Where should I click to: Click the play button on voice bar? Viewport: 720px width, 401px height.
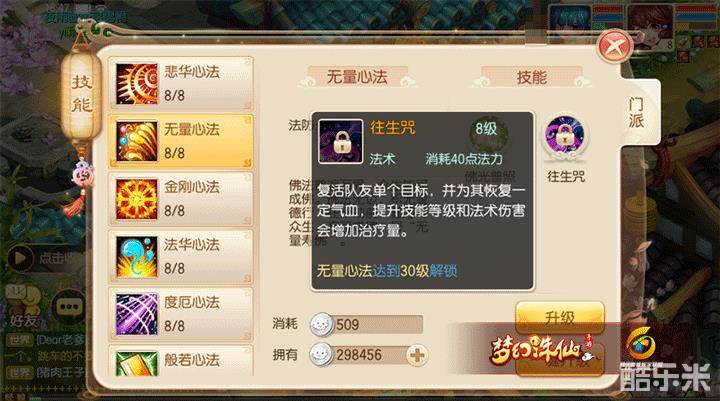tap(20, 257)
